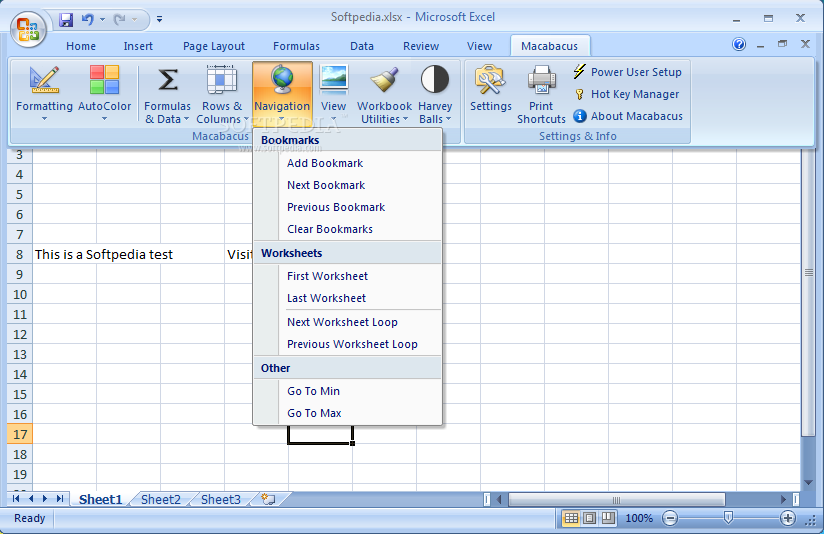Choose Next Worksheet Loop
The image size is (824, 534).
tap(347, 322)
